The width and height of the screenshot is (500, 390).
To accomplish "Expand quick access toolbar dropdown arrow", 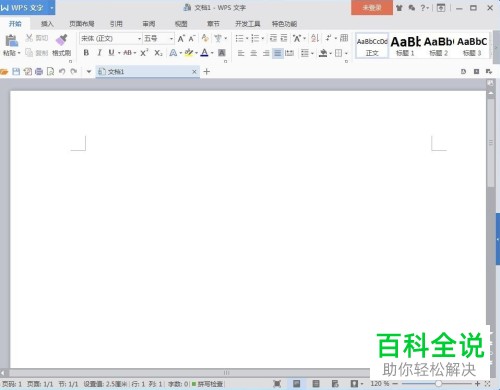I will click(x=89, y=71).
